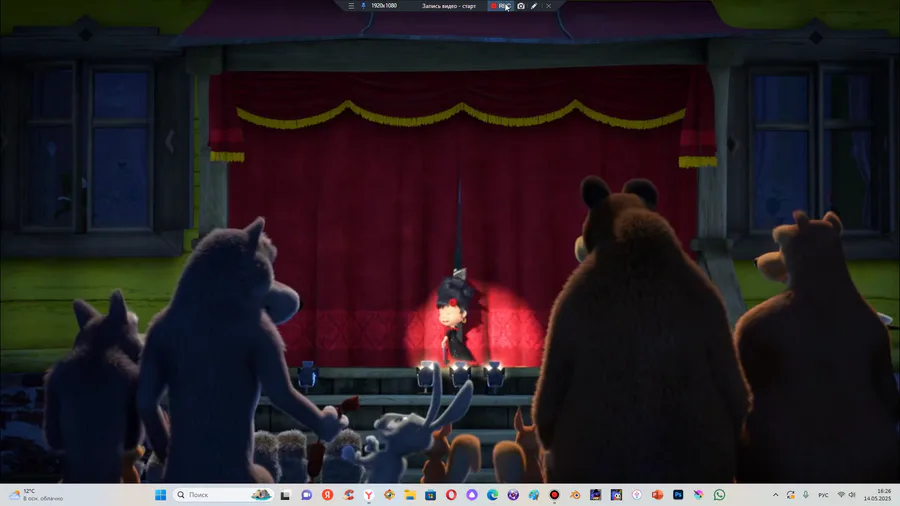The width and height of the screenshot is (900, 506).
Task: Open the Windows Start menu
Action: [161, 495]
